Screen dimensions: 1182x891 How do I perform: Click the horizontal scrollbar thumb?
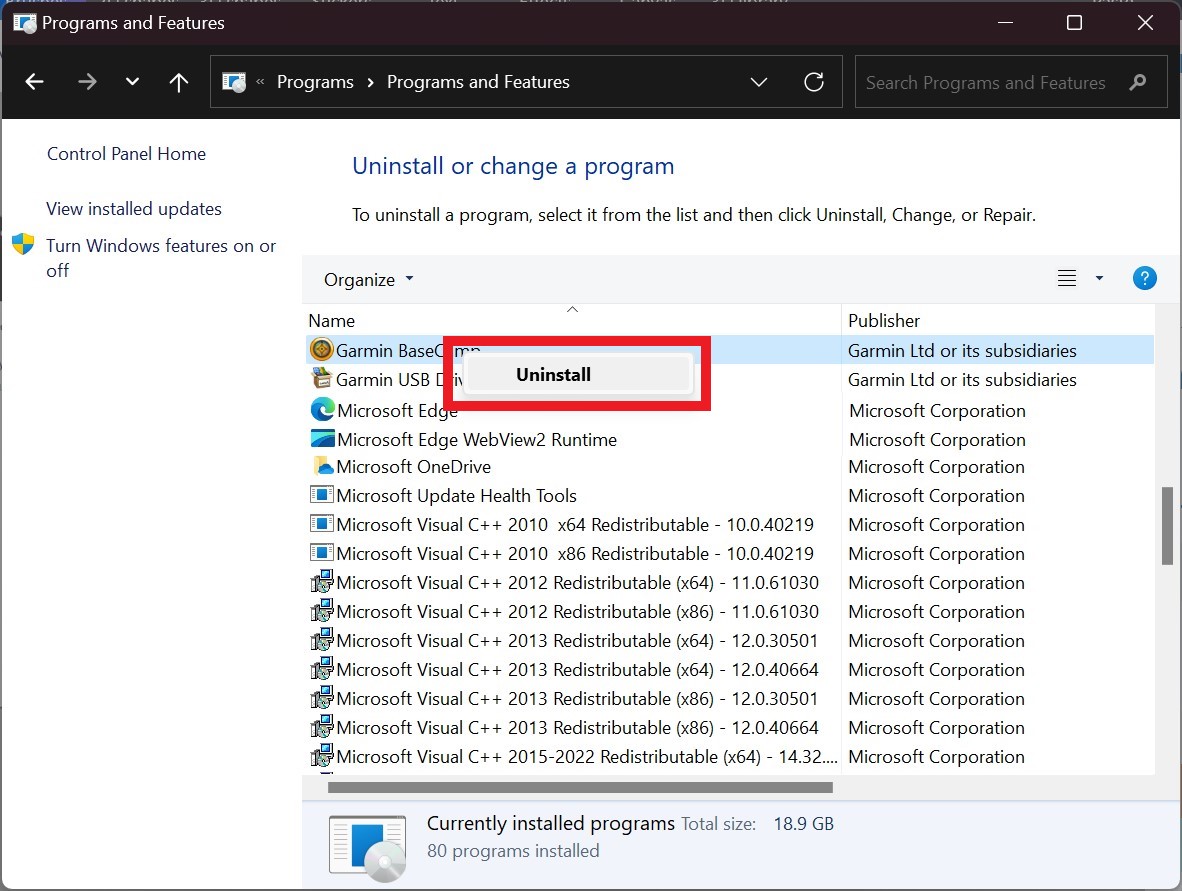[580, 787]
